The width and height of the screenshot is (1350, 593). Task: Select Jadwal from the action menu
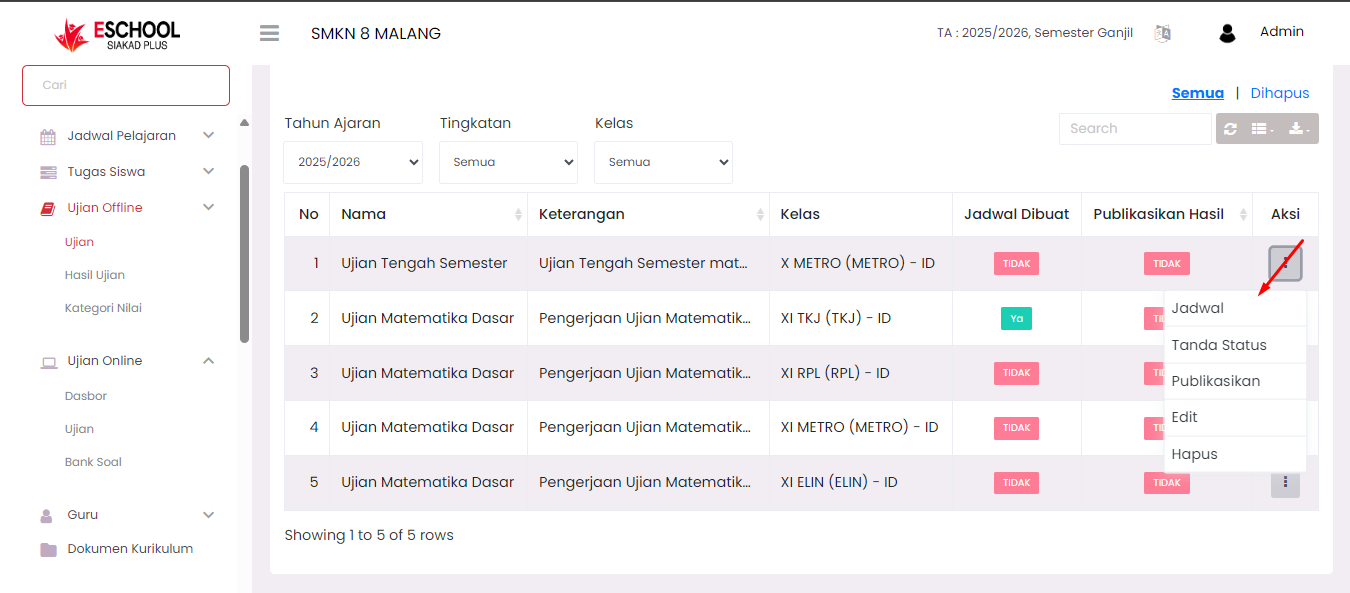1198,309
